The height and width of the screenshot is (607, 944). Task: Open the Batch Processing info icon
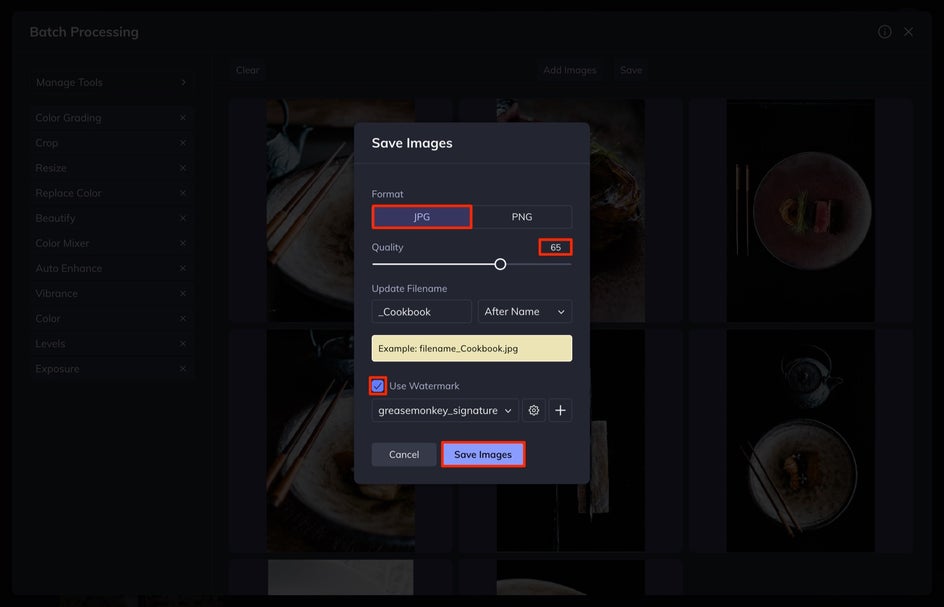pos(884,32)
